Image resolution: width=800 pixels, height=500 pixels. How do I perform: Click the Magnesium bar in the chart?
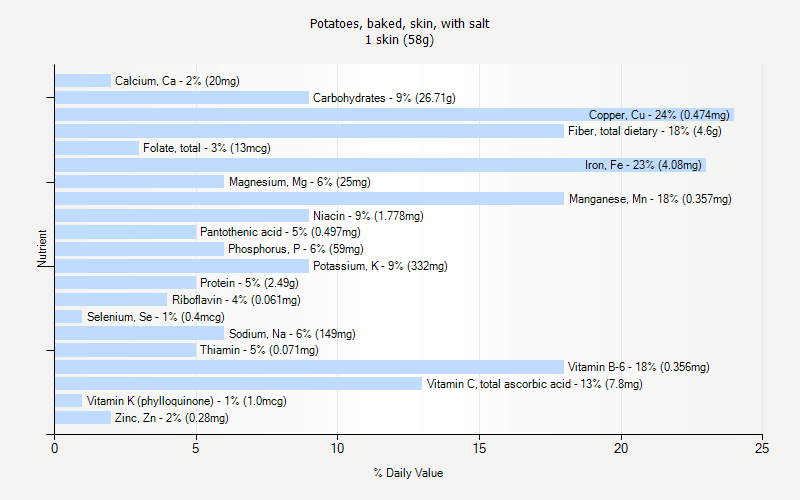click(x=140, y=182)
